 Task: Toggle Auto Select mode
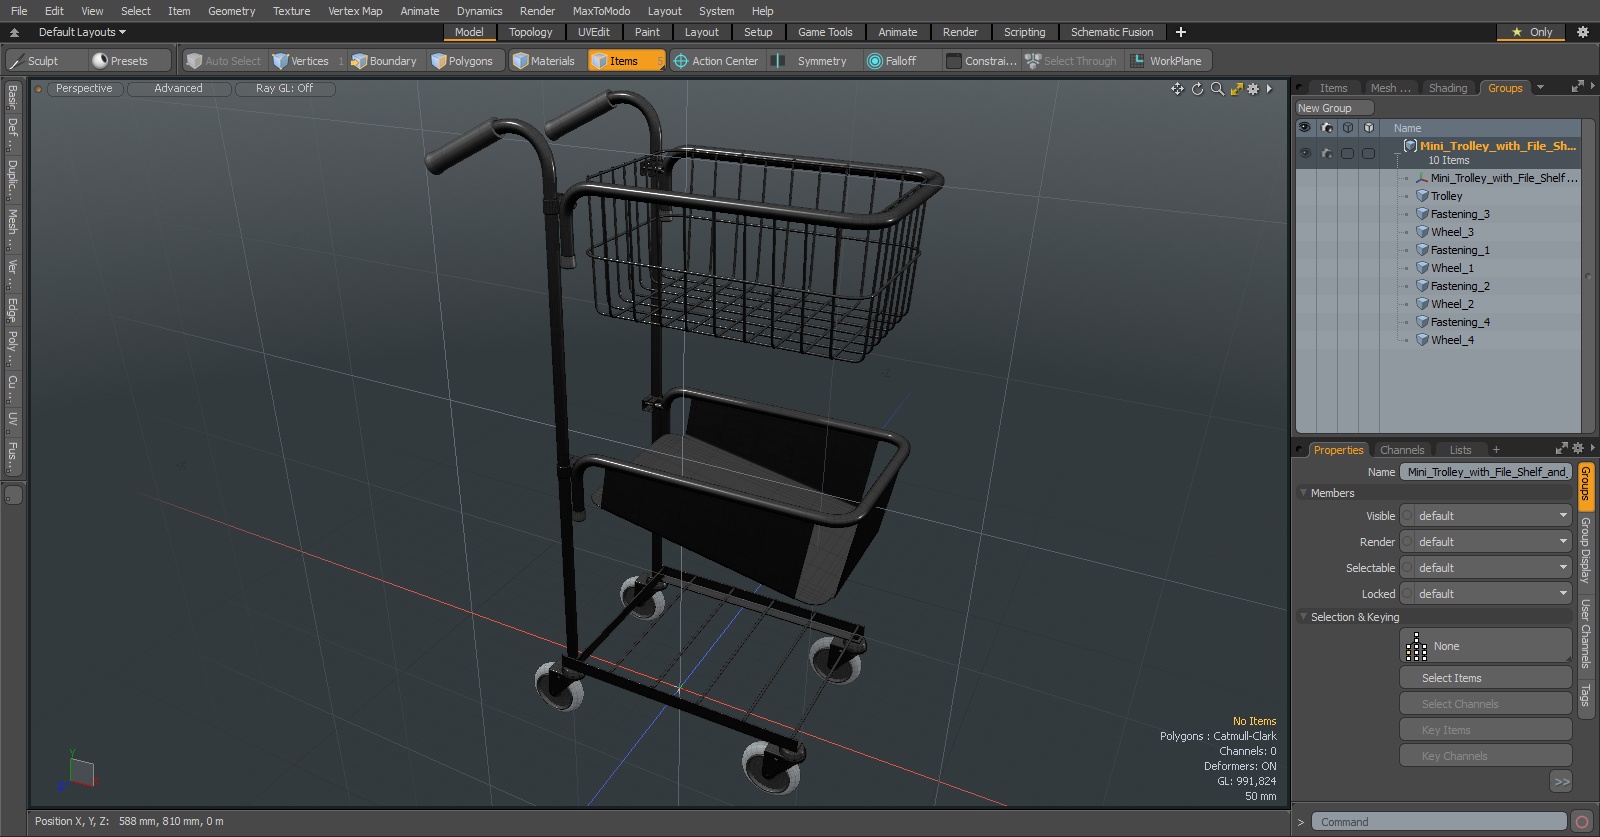[x=223, y=61]
